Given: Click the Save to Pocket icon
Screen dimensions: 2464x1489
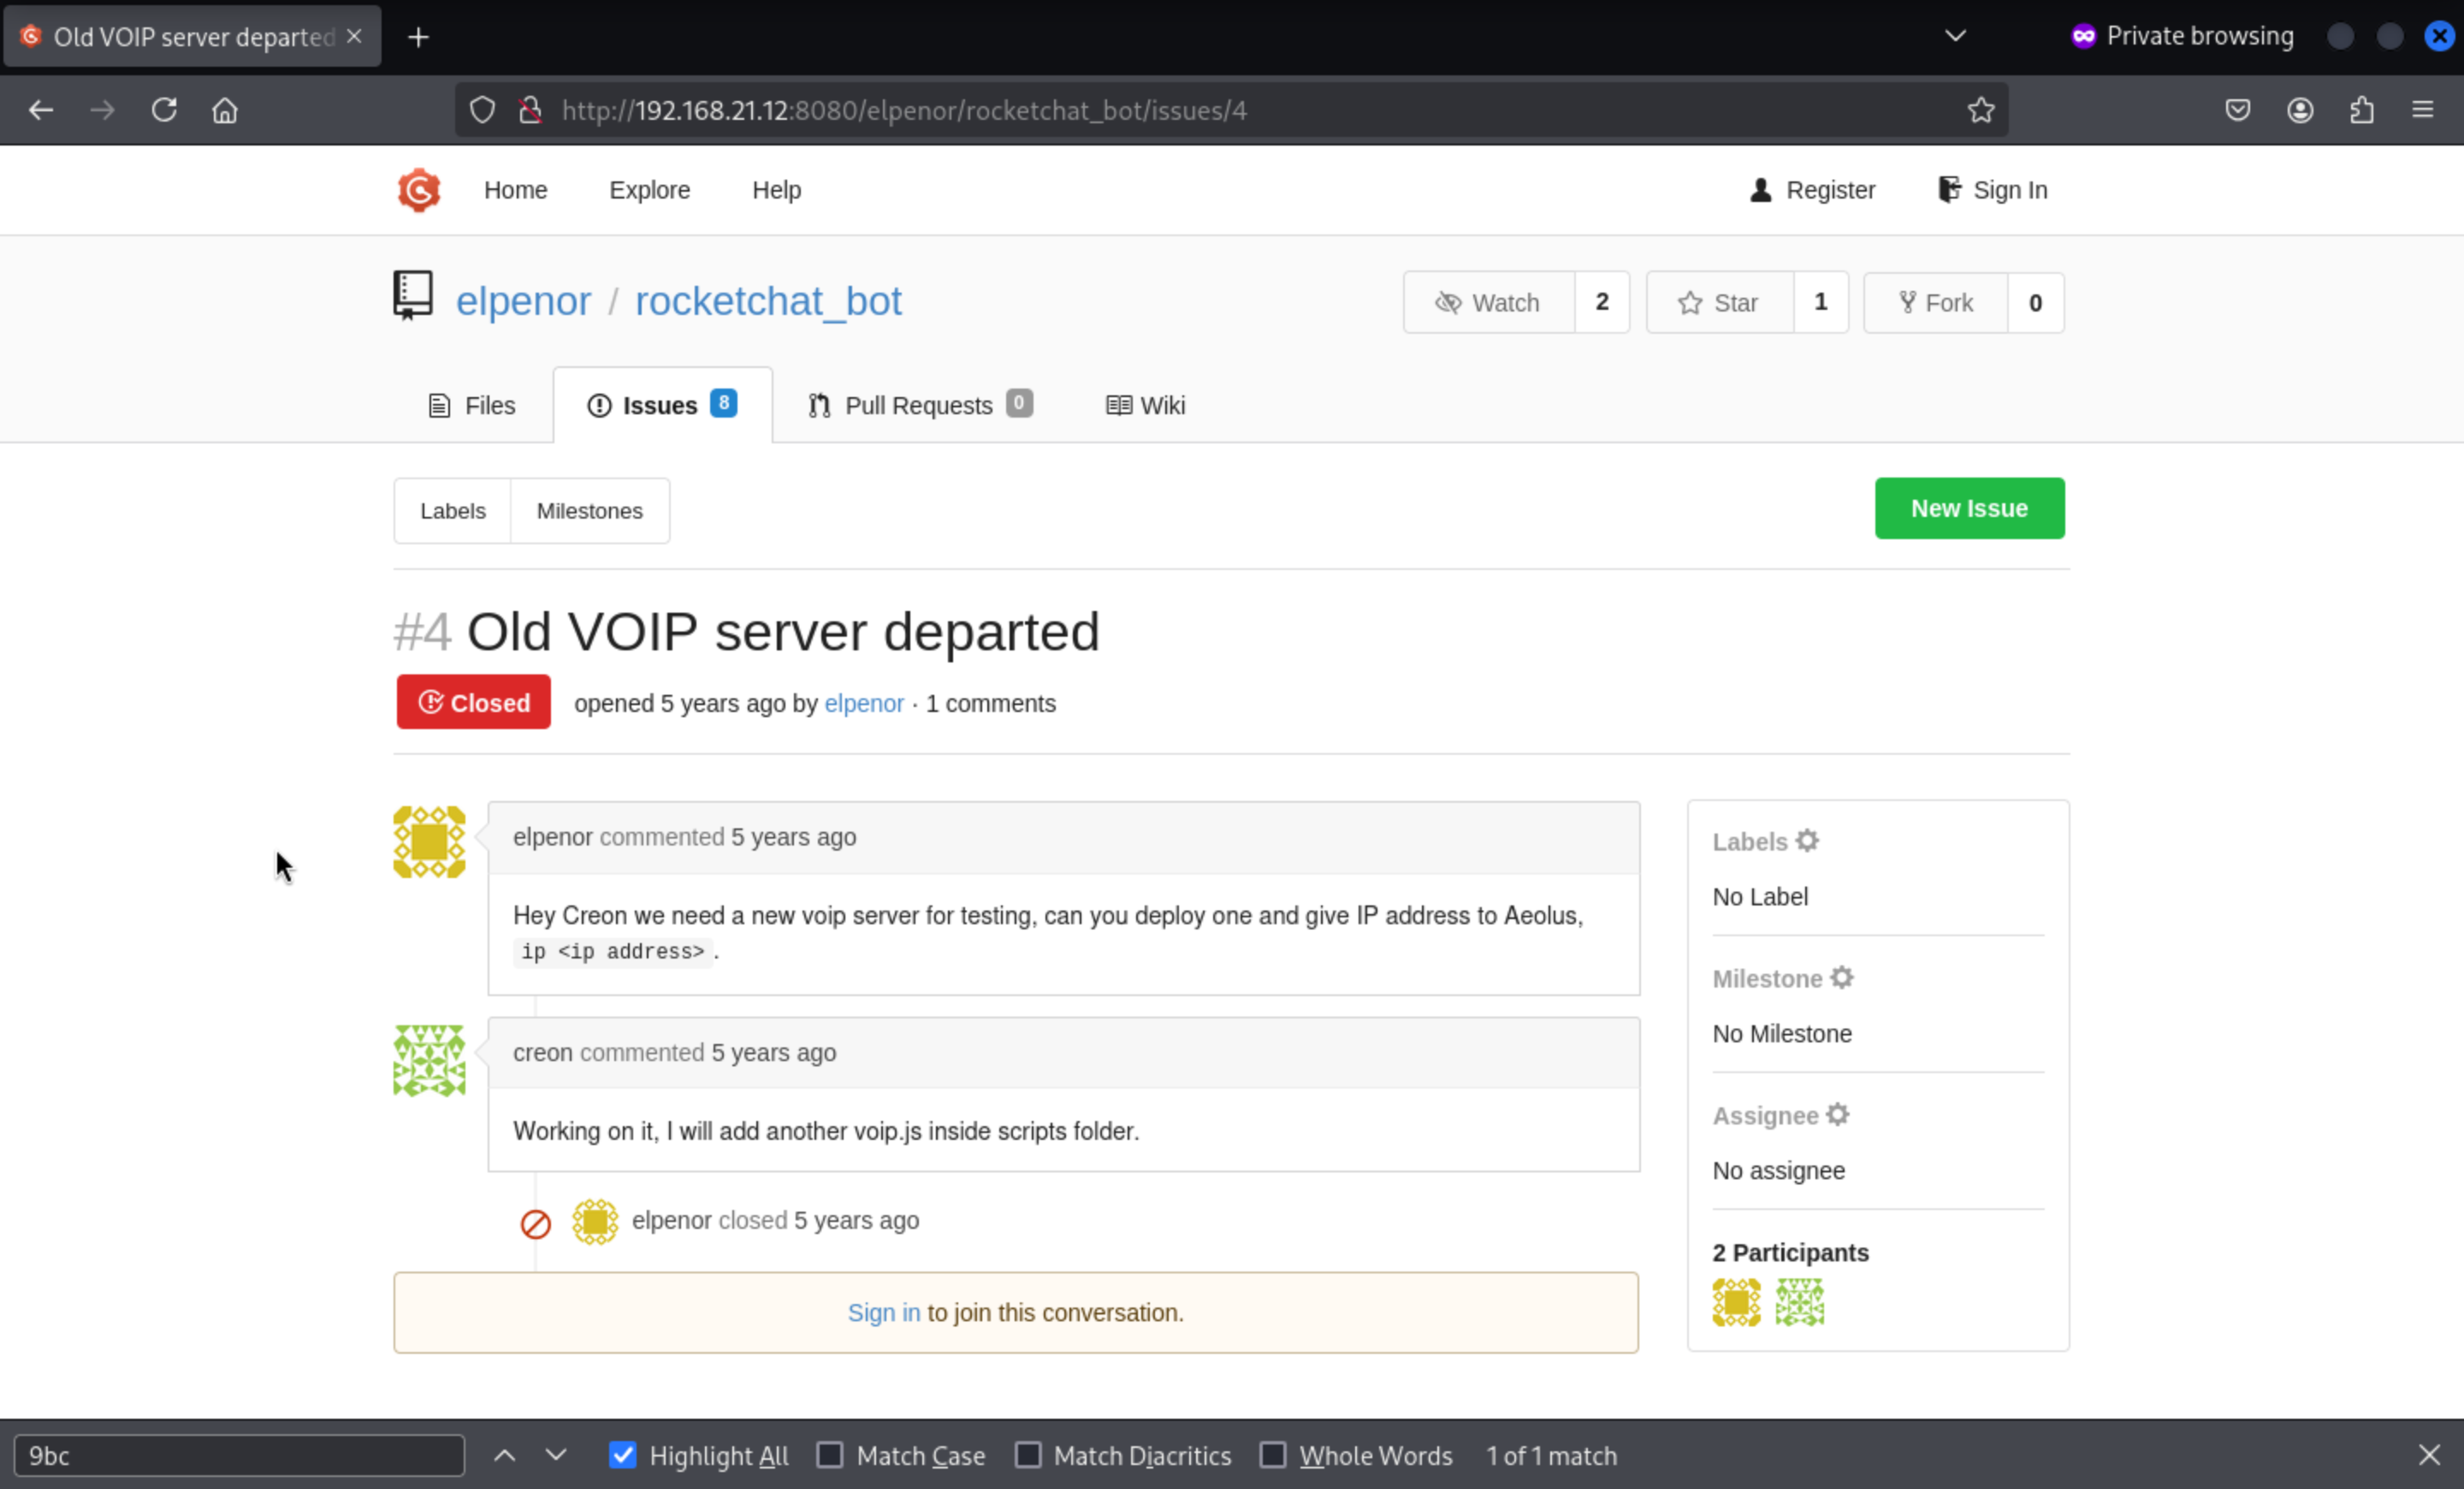Looking at the screenshot, I should [2237, 110].
